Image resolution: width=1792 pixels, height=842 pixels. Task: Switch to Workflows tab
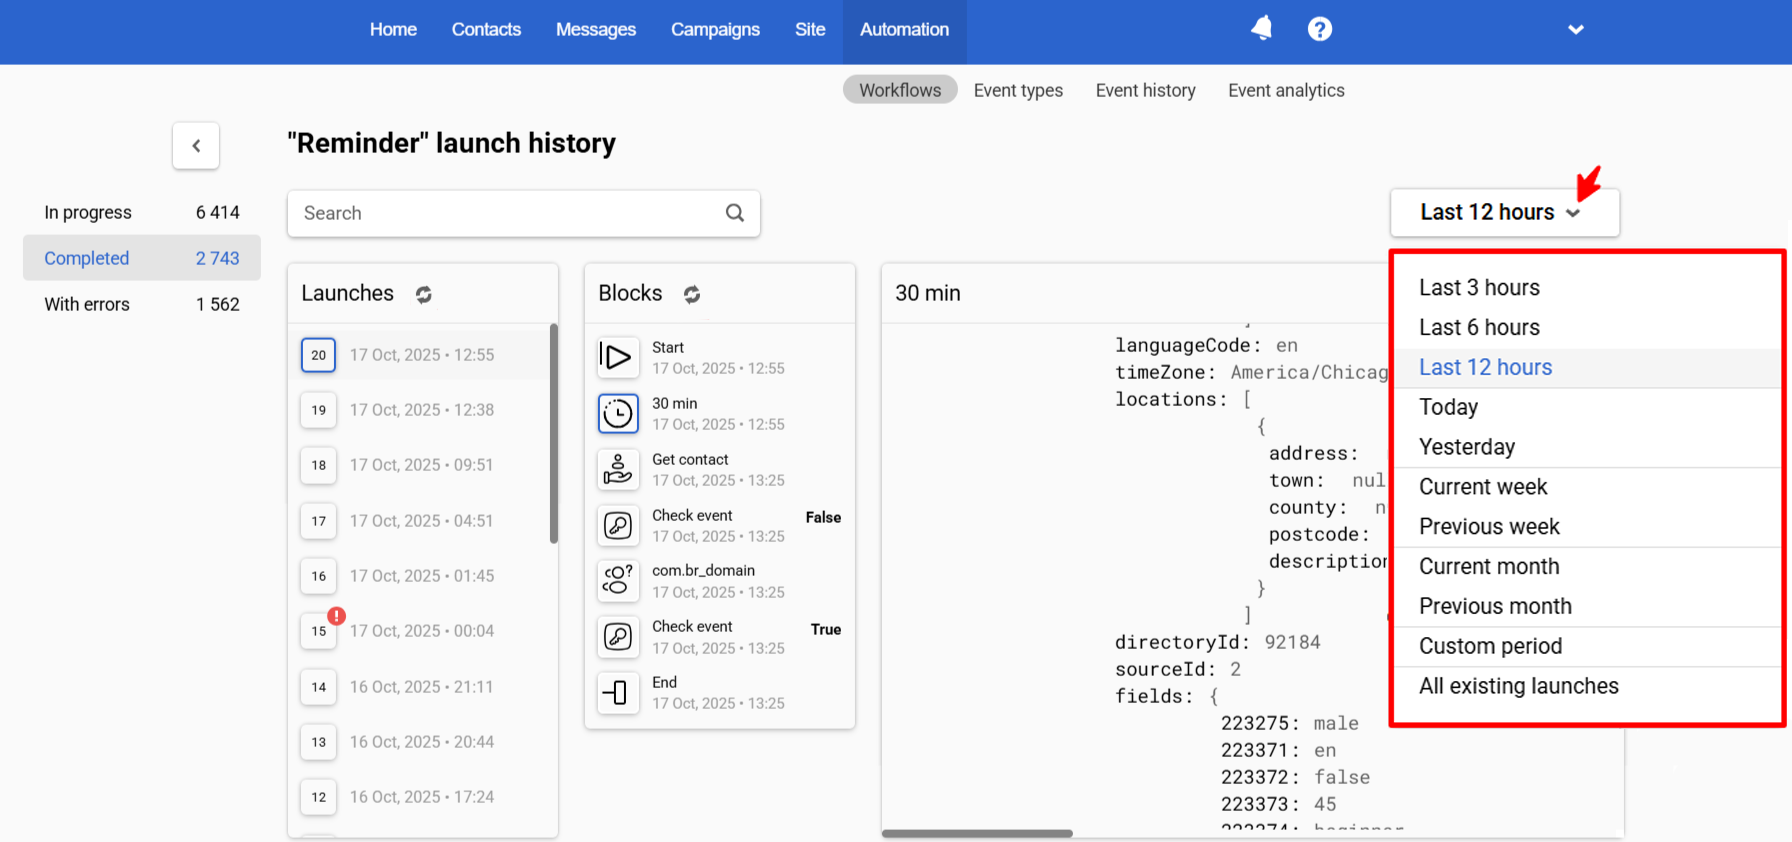click(900, 90)
